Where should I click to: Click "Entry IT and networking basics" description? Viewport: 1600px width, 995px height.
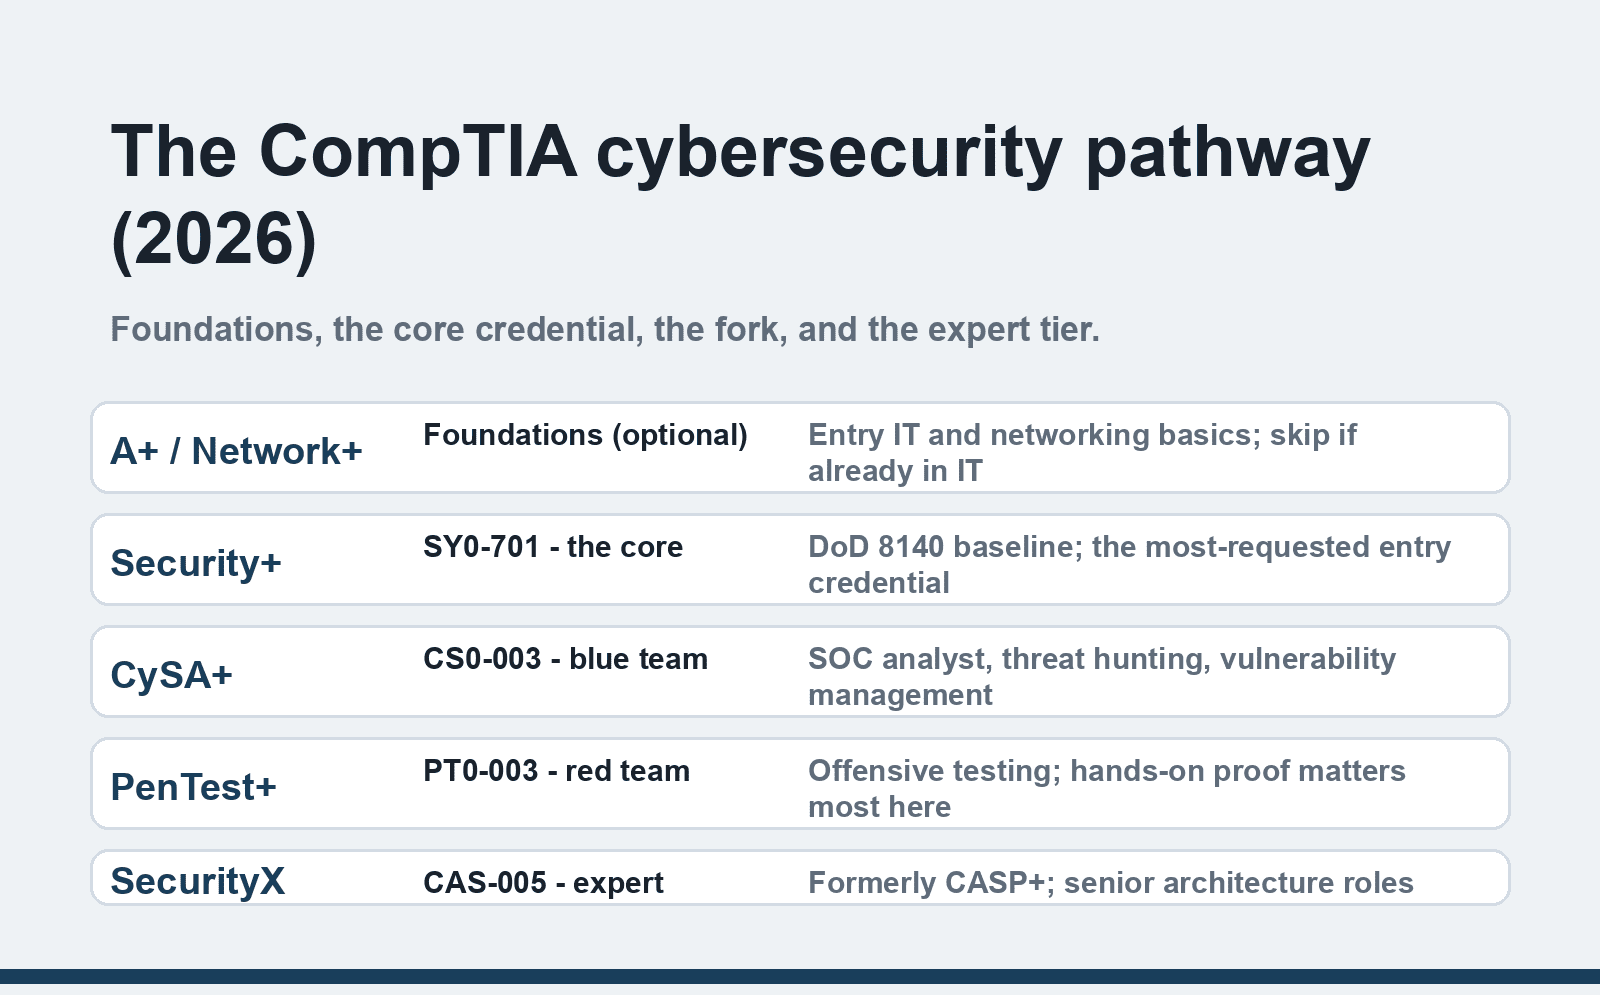1082,453
